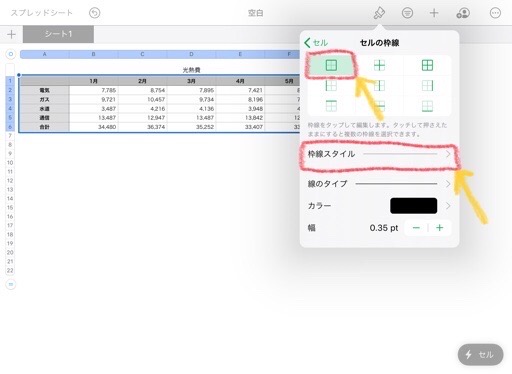Select the 1月 header cell

[94, 81]
